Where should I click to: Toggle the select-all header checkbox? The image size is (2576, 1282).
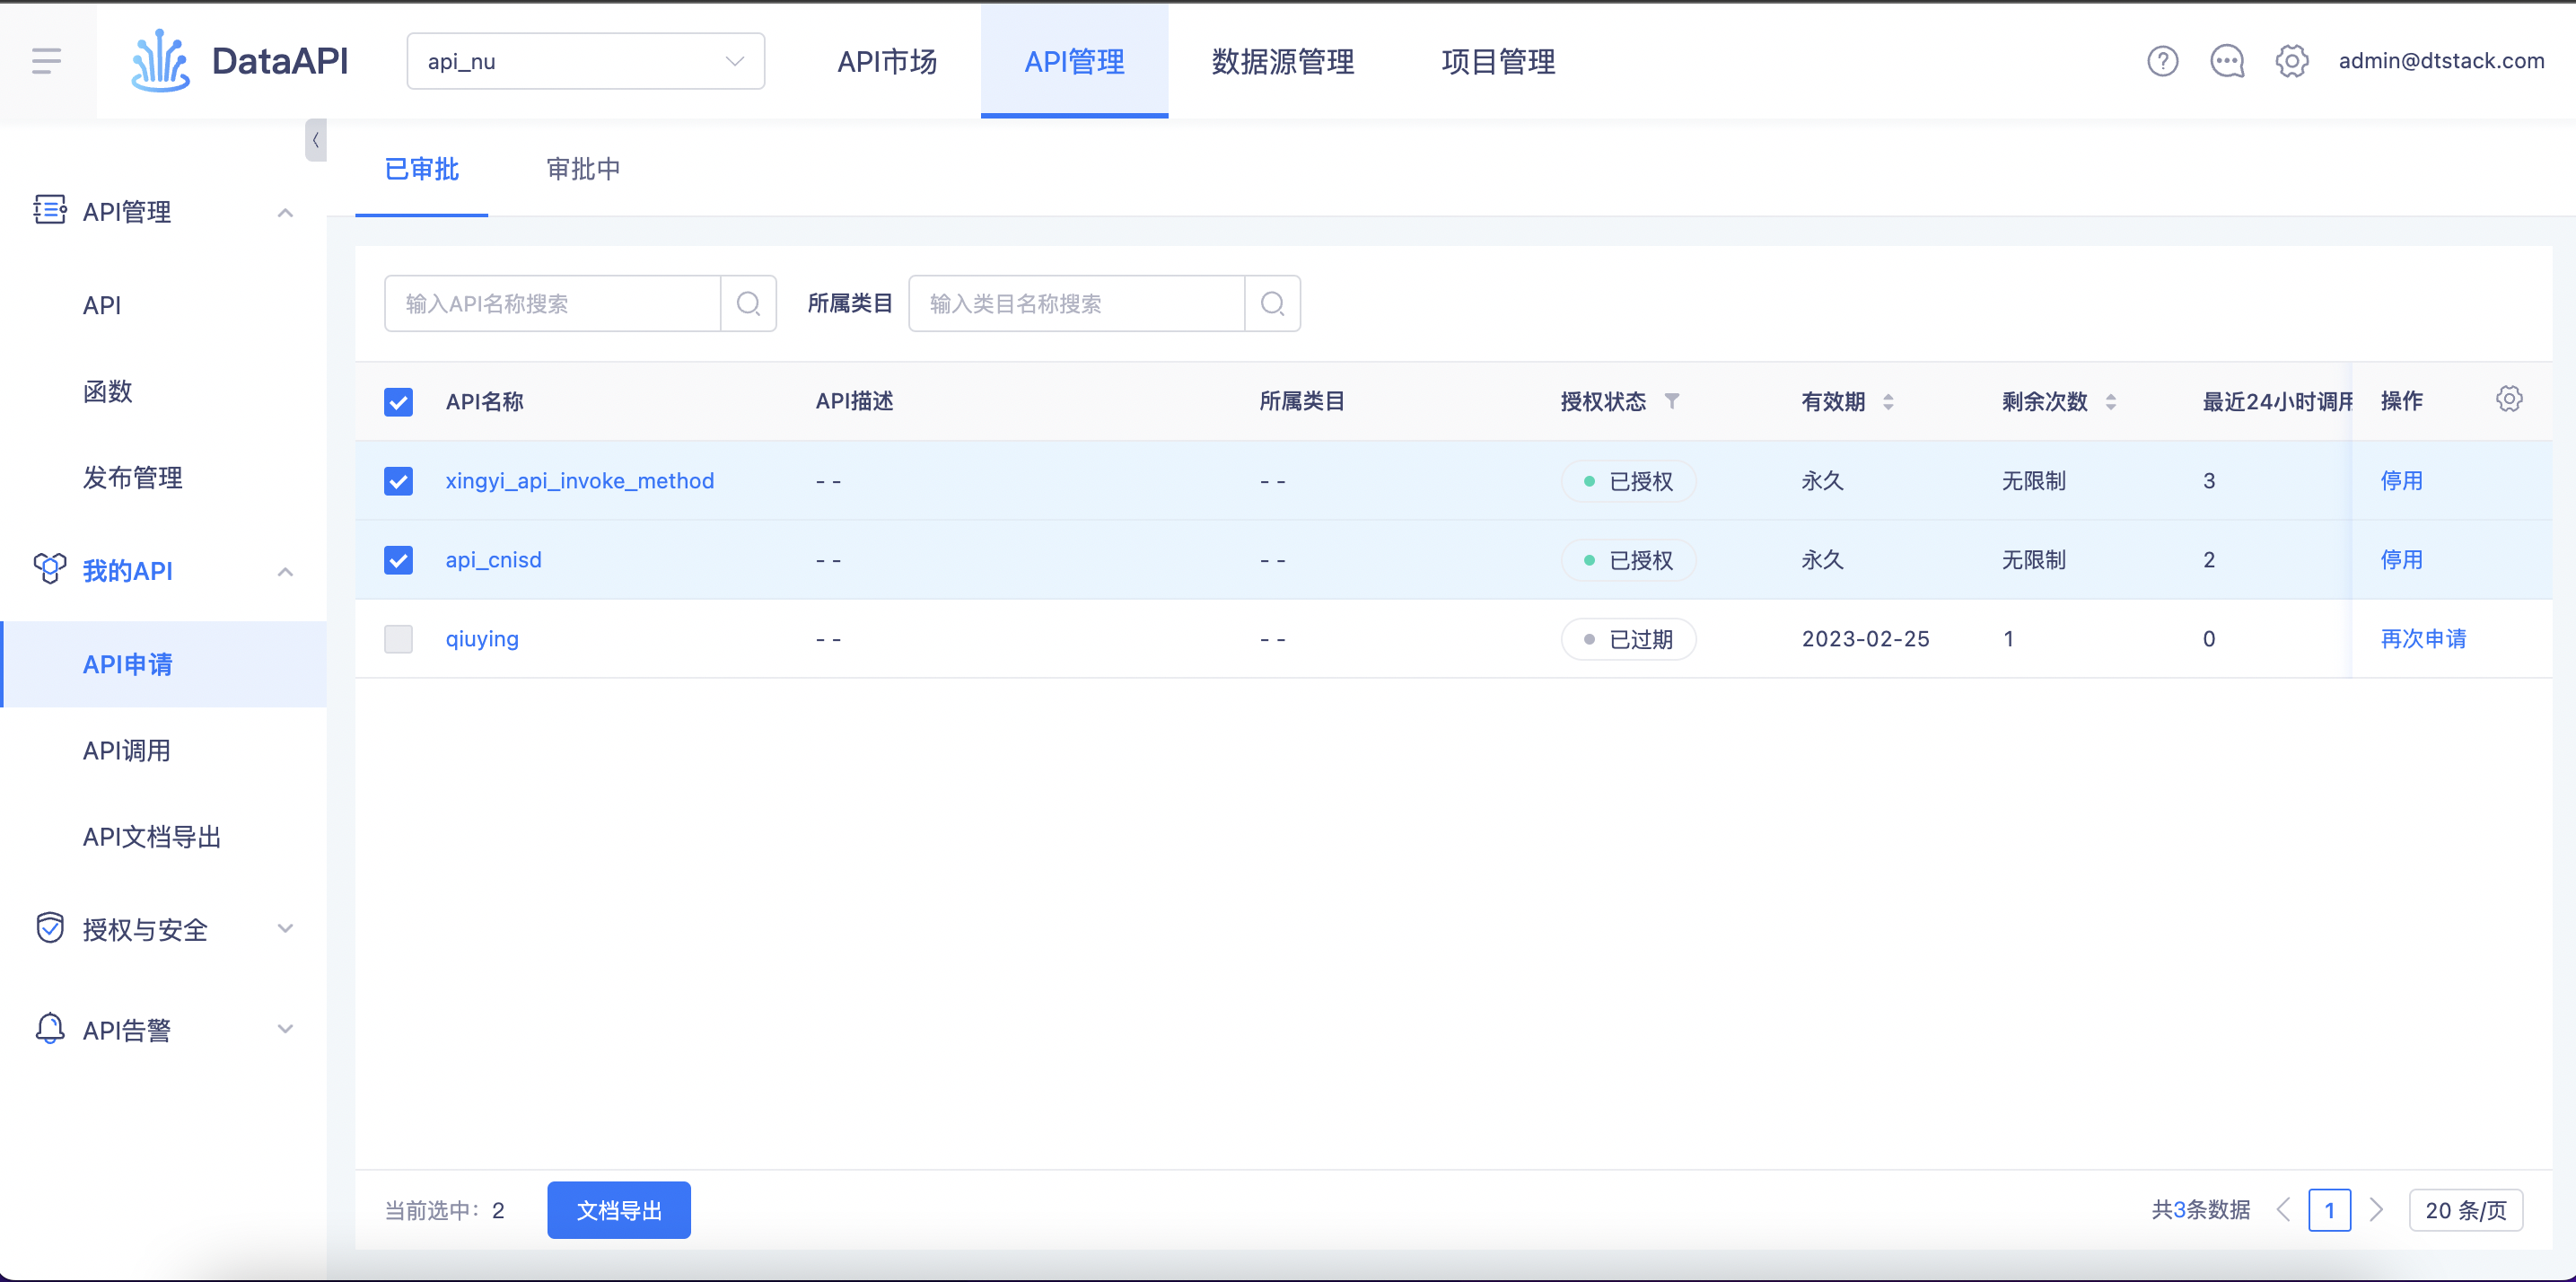click(x=398, y=402)
